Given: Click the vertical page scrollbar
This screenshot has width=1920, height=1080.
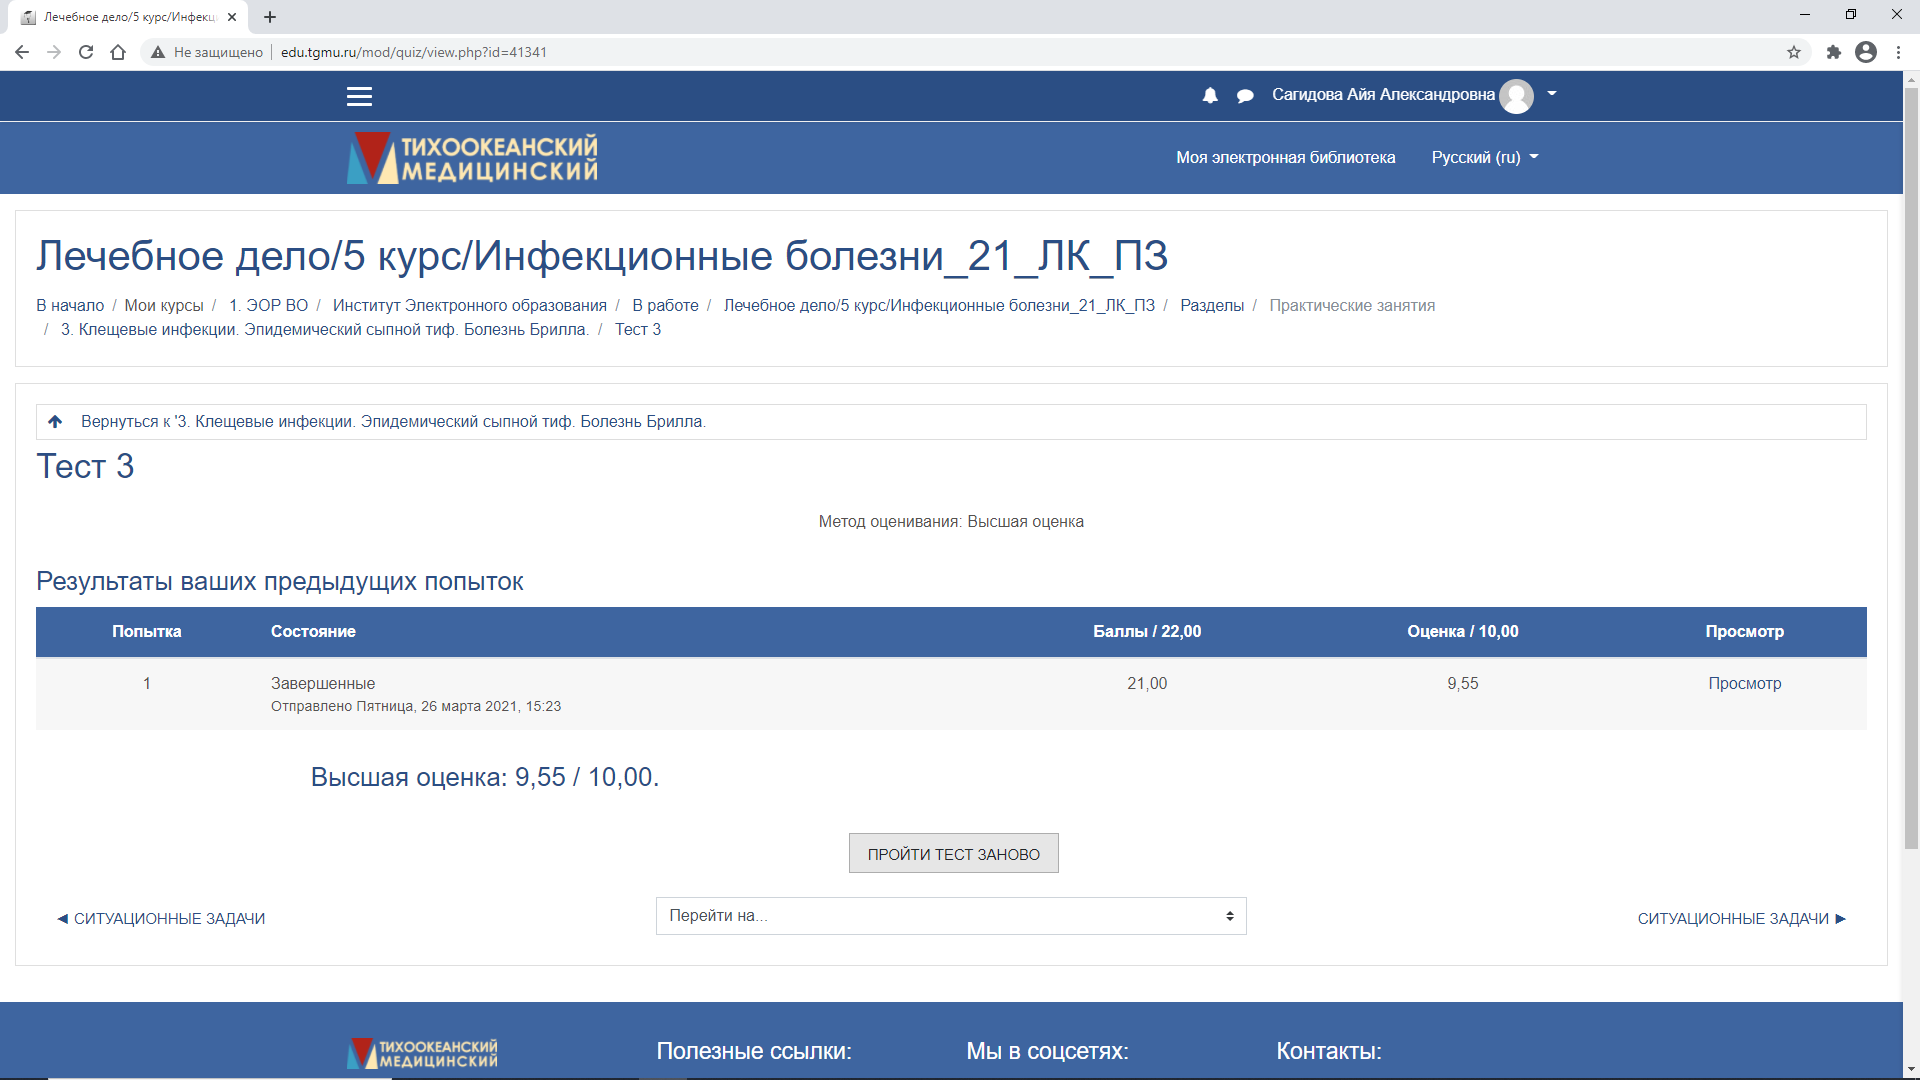Looking at the screenshot, I should point(1911,470).
